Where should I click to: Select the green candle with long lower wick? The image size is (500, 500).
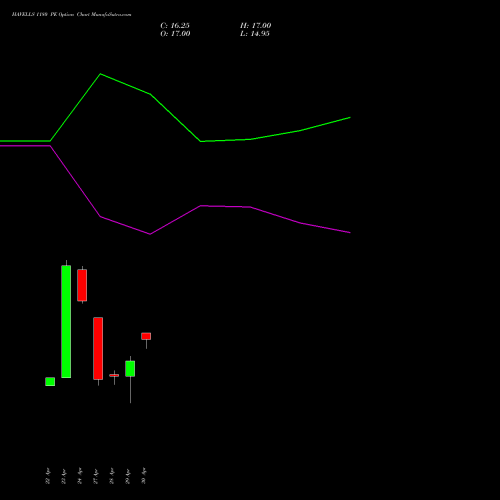(x=130, y=369)
